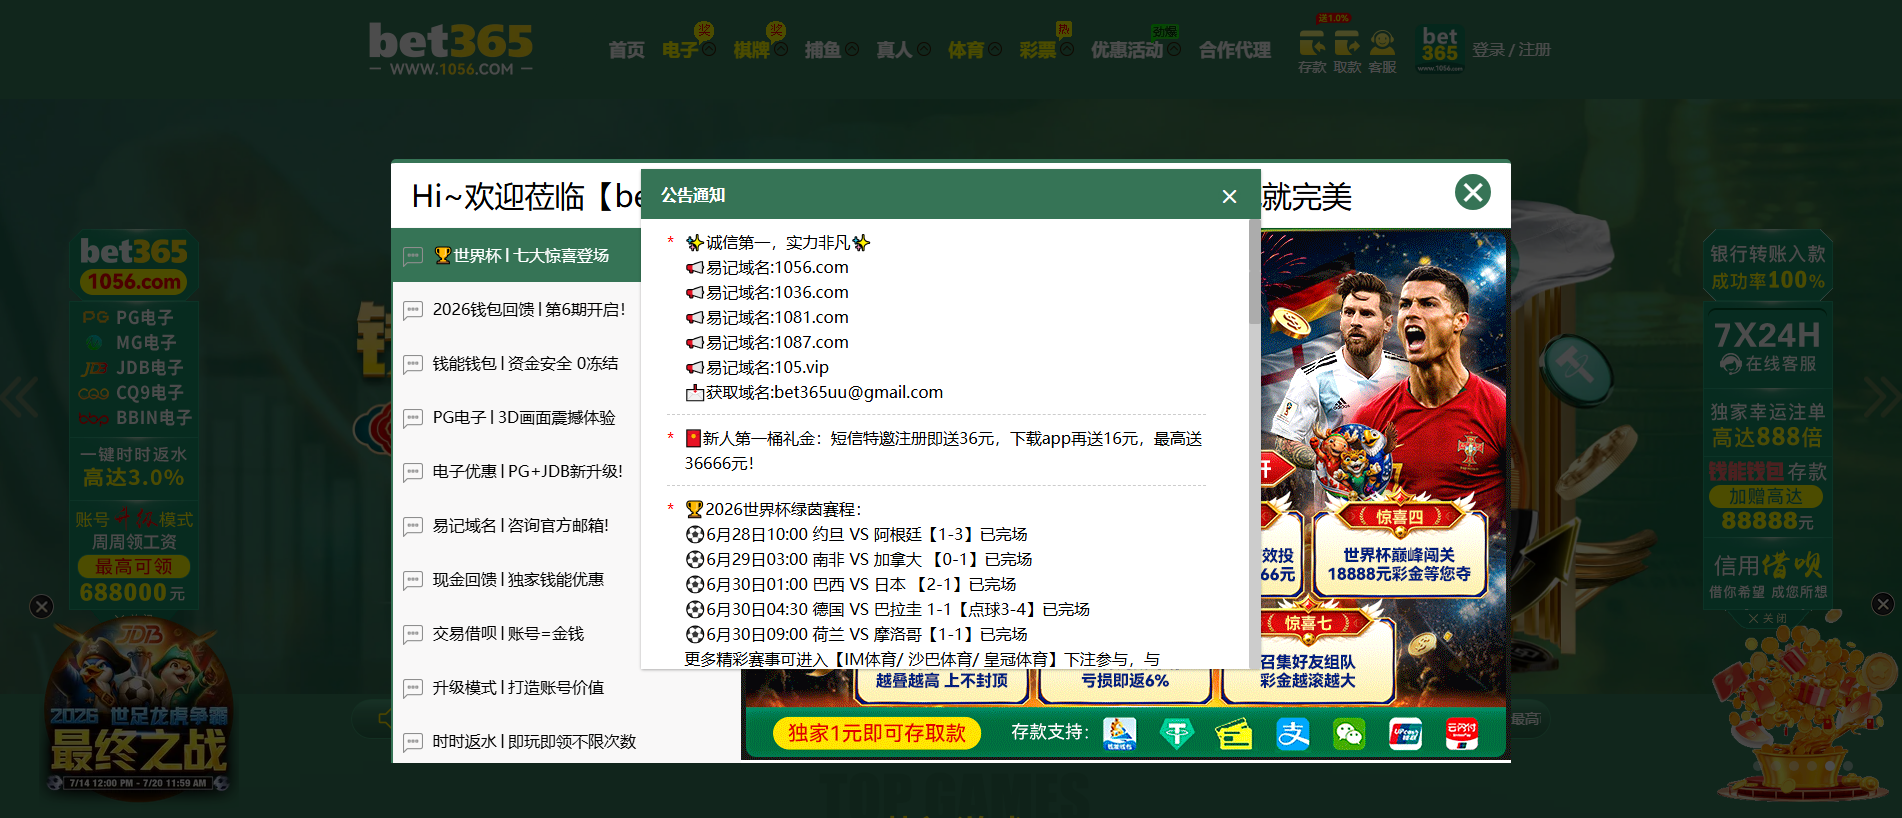
Task: Click the bet365 app logo next to login
Action: click(1440, 49)
